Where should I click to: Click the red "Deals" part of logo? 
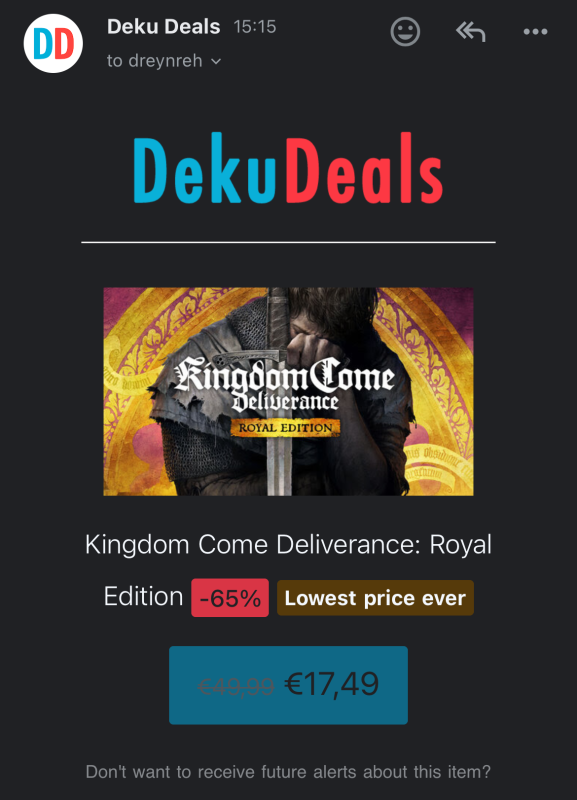[364, 168]
